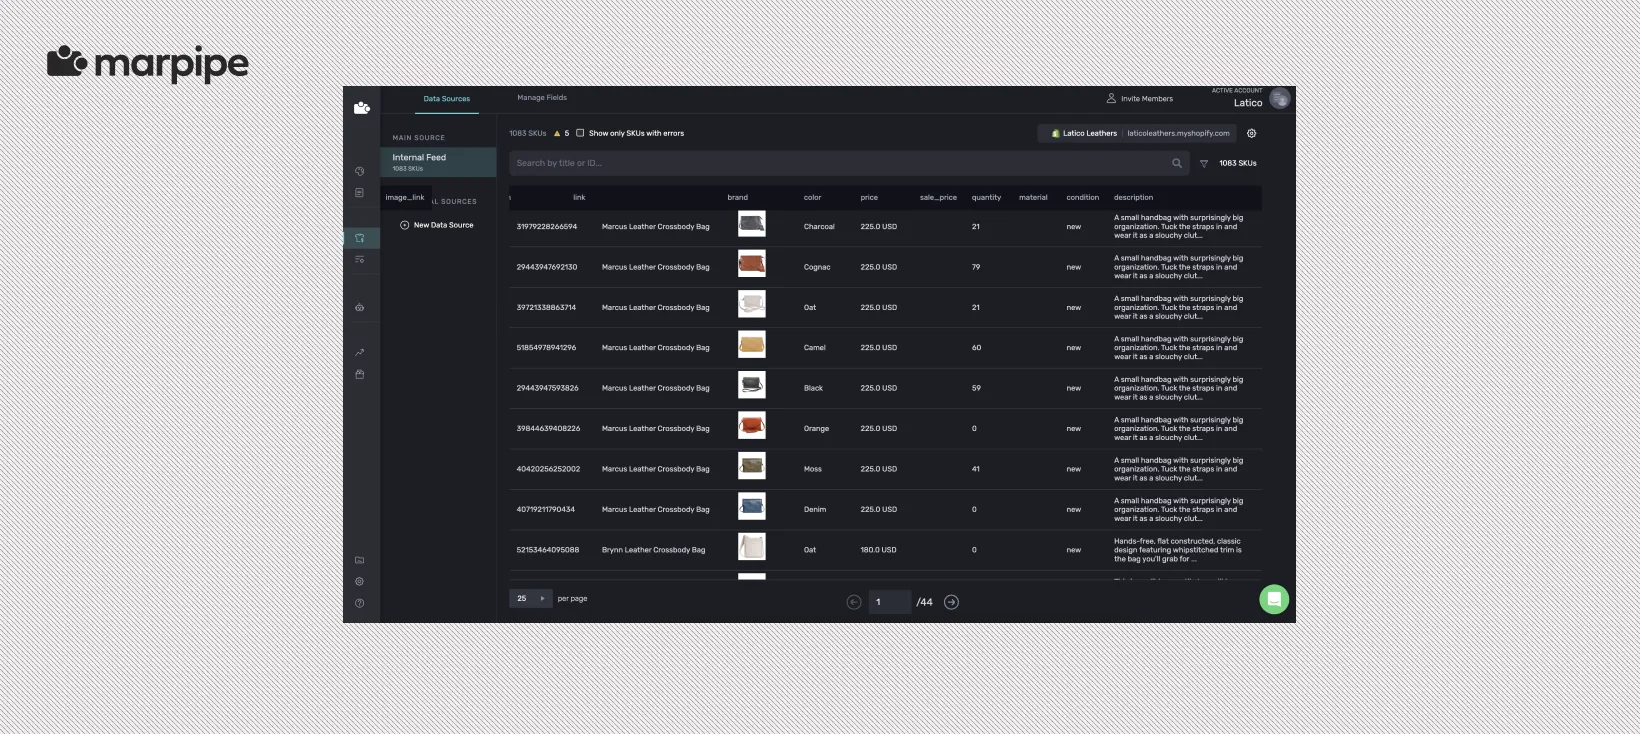Switch to the Manage Fields tab

[542, 98]
